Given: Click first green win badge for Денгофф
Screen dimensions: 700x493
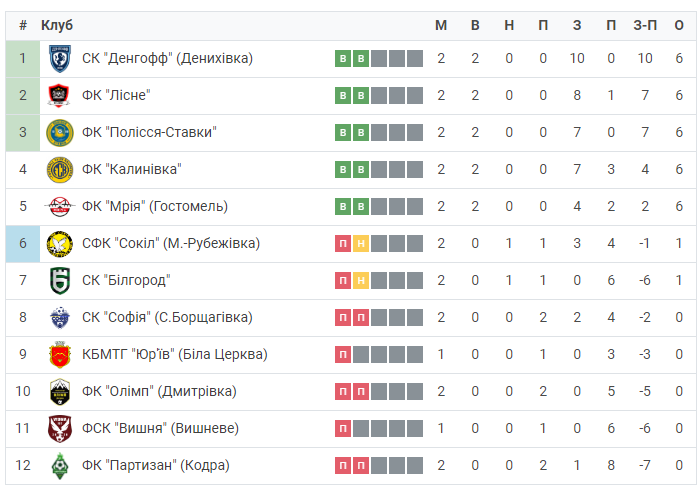Looking at the screenshot, I should pyautogui.click(x=343, y=58).
